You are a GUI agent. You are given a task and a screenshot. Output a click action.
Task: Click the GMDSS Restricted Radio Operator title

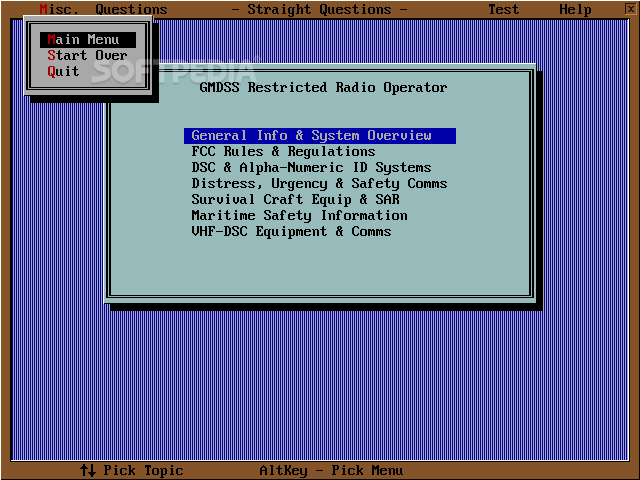pos(323,87)
